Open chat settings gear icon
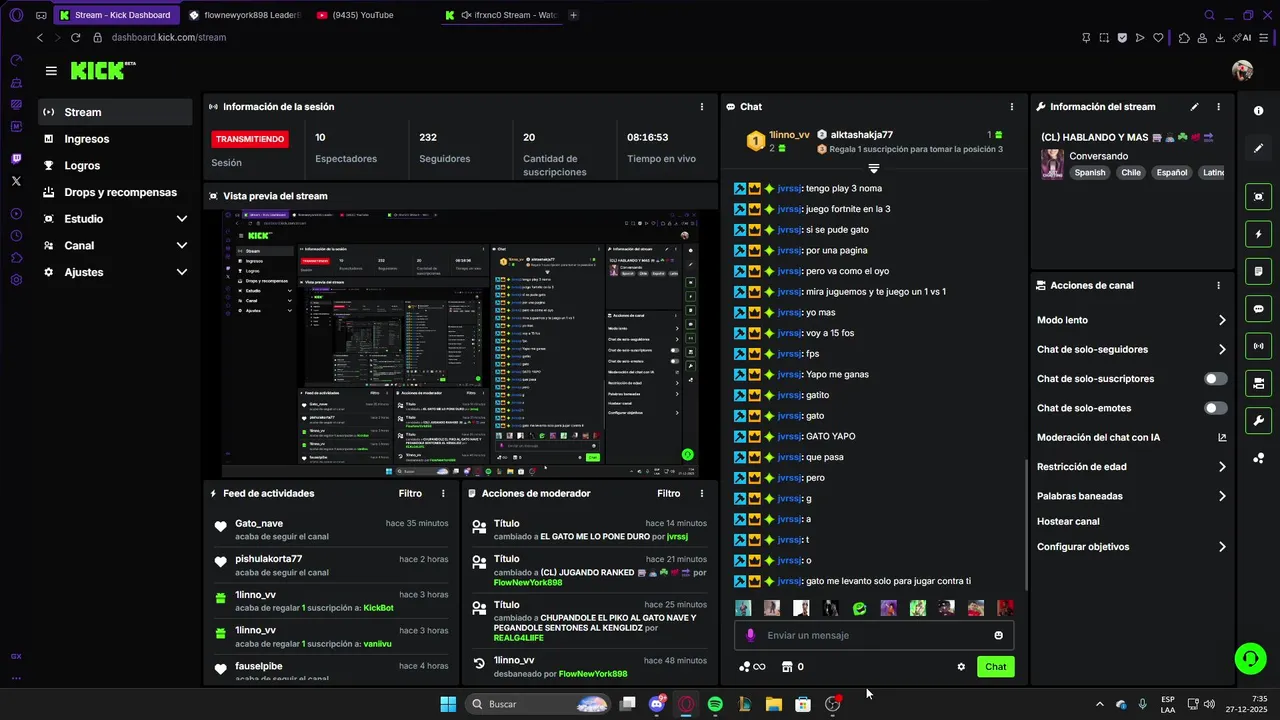This screenshot has width=1280, height=720. click(x=961, y=667)
